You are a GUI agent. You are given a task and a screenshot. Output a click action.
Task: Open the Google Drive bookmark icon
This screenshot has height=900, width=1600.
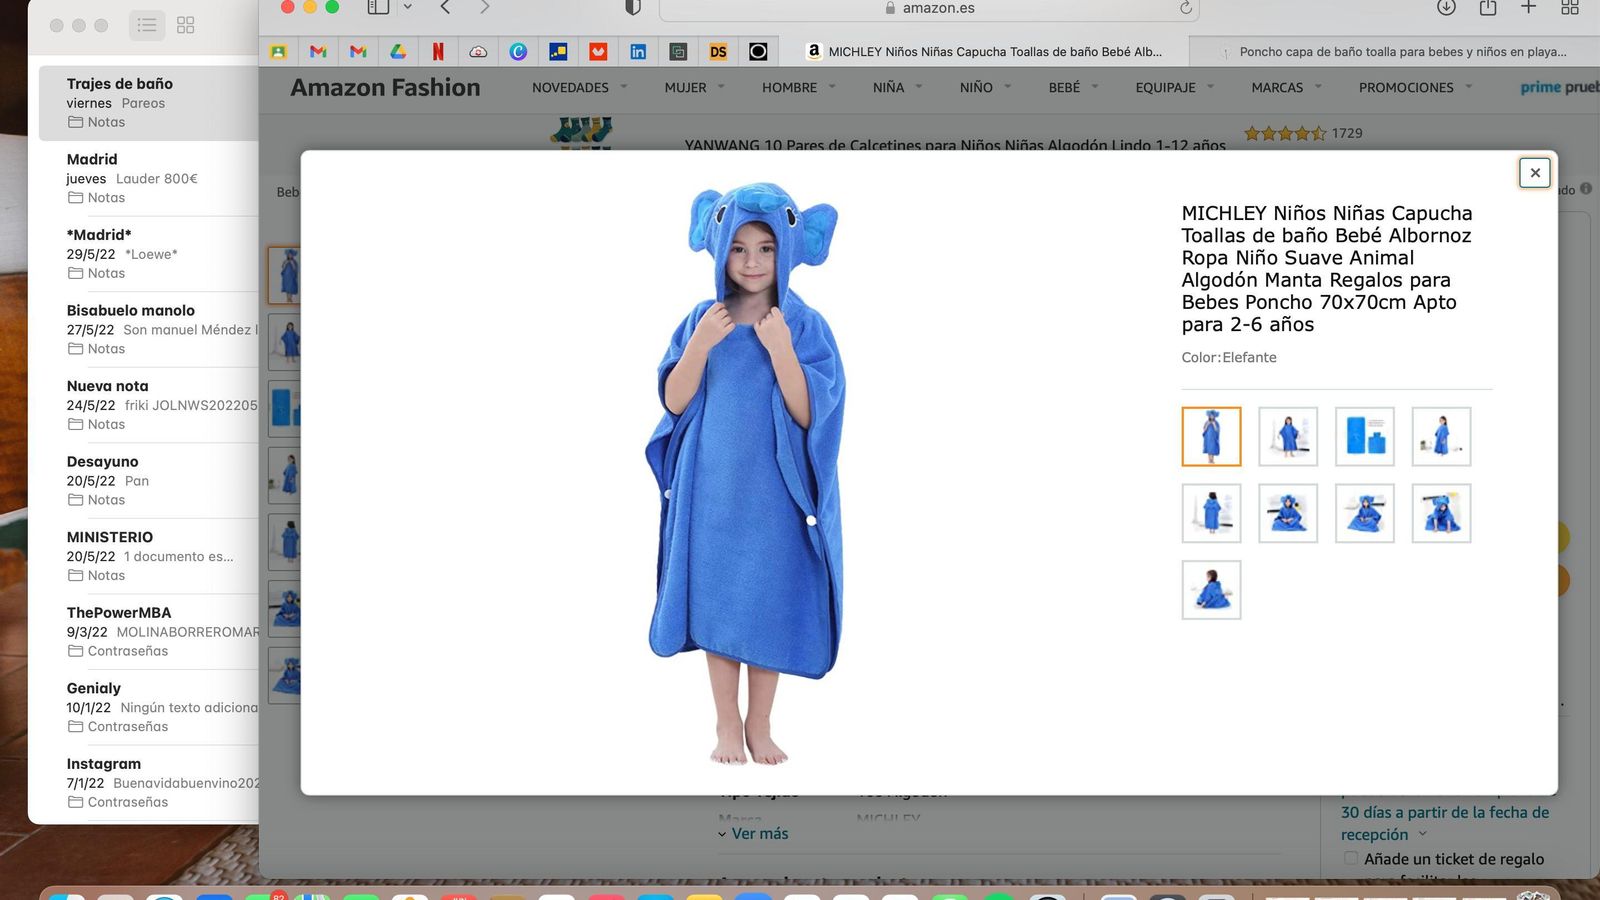397,51
